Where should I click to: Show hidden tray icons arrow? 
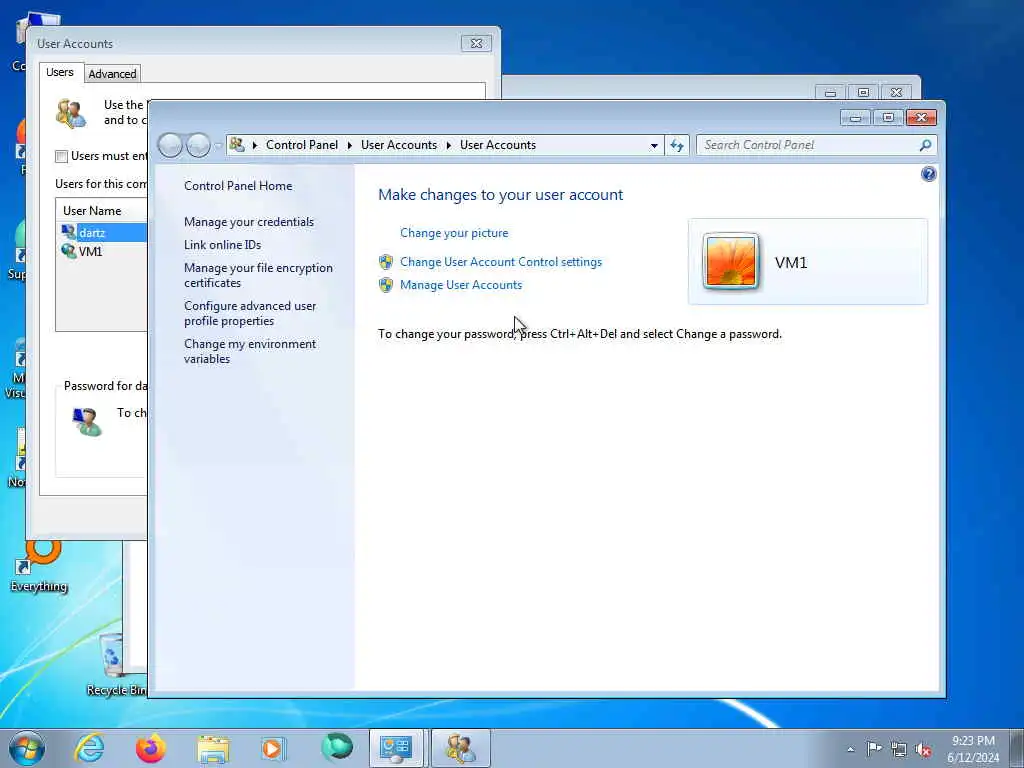[851, 749]
